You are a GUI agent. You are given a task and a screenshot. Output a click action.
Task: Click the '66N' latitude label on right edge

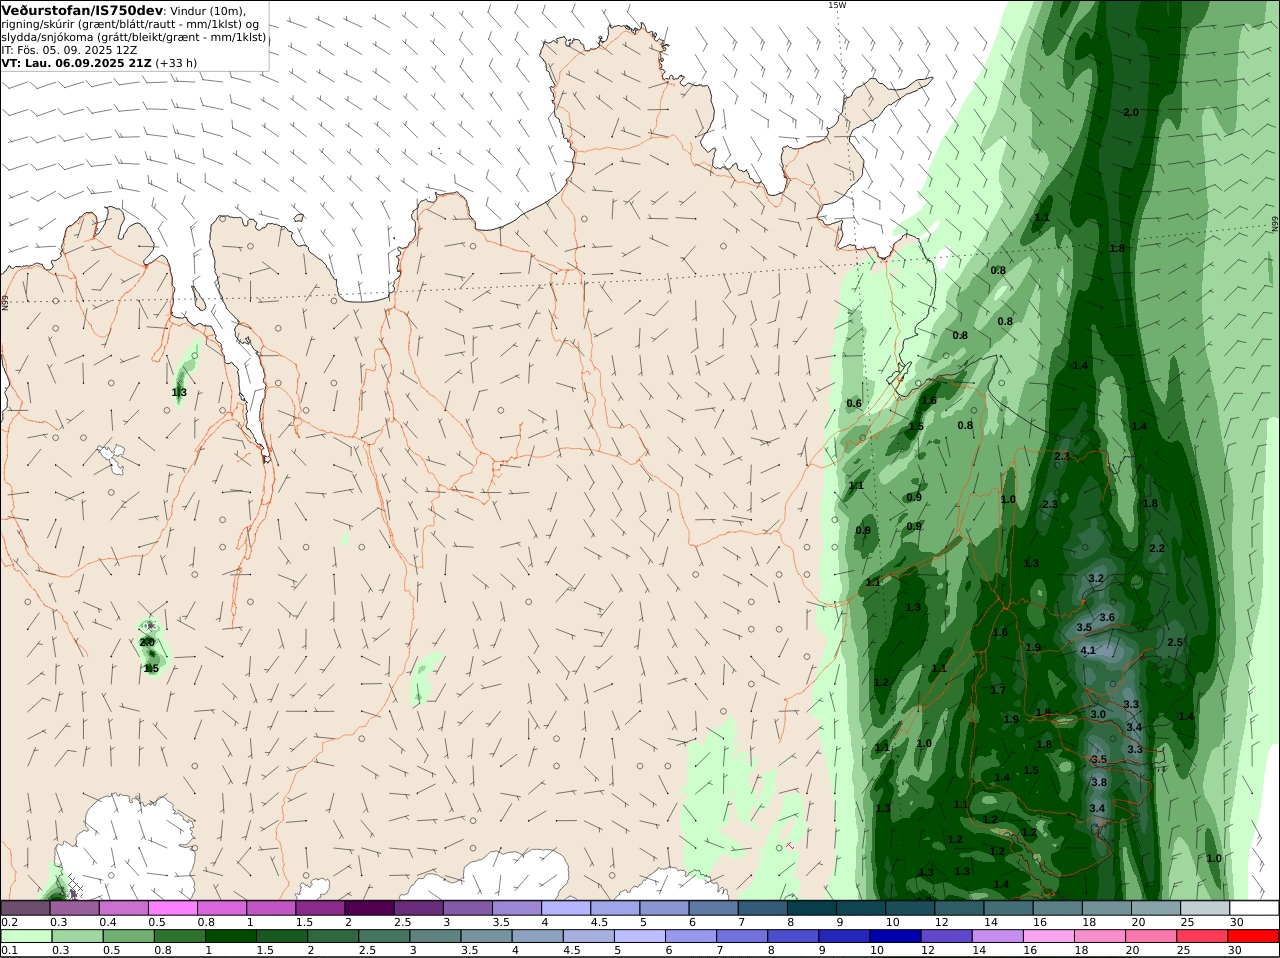[1275, 224]
